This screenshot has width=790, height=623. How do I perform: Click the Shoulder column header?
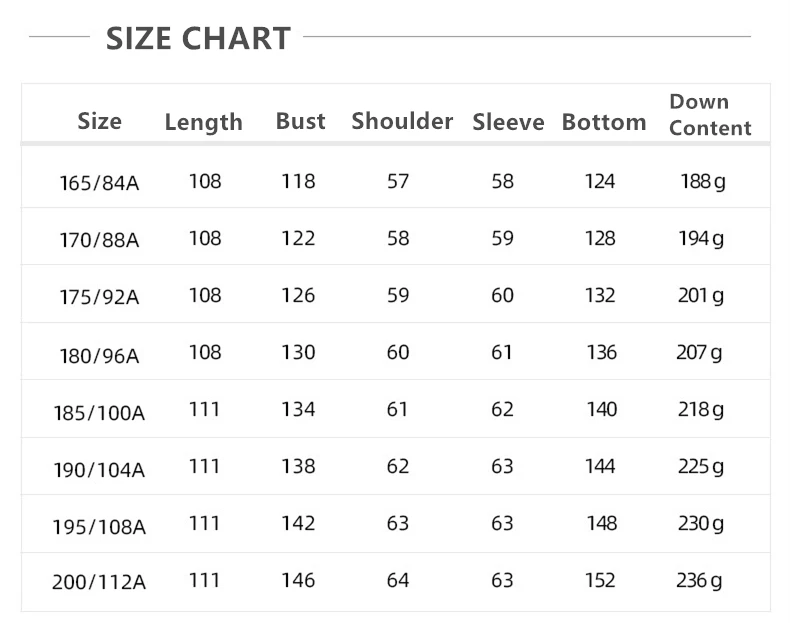(x=402, y=121)
